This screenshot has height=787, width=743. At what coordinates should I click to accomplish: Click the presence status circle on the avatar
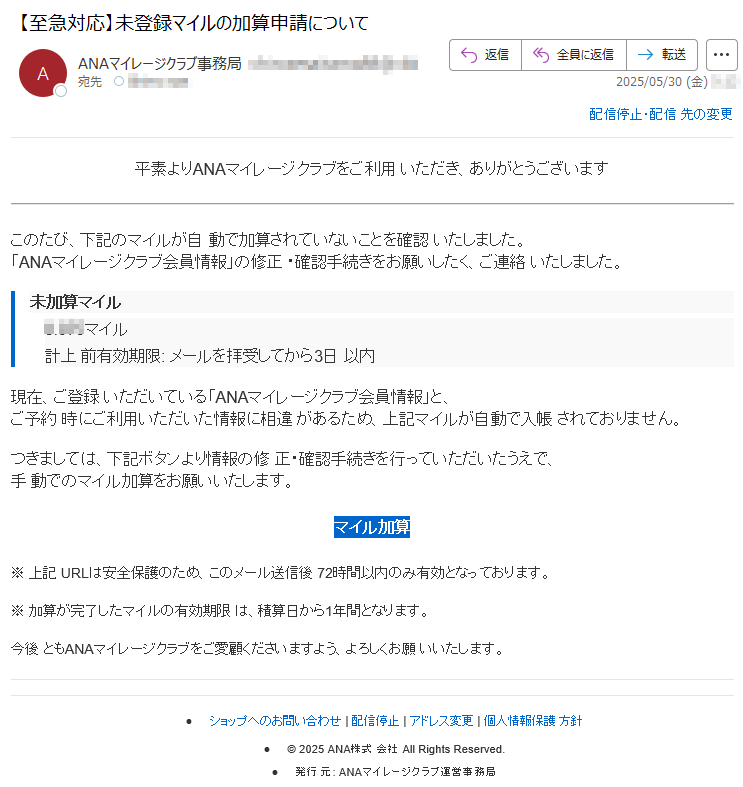tap(61, 91)
